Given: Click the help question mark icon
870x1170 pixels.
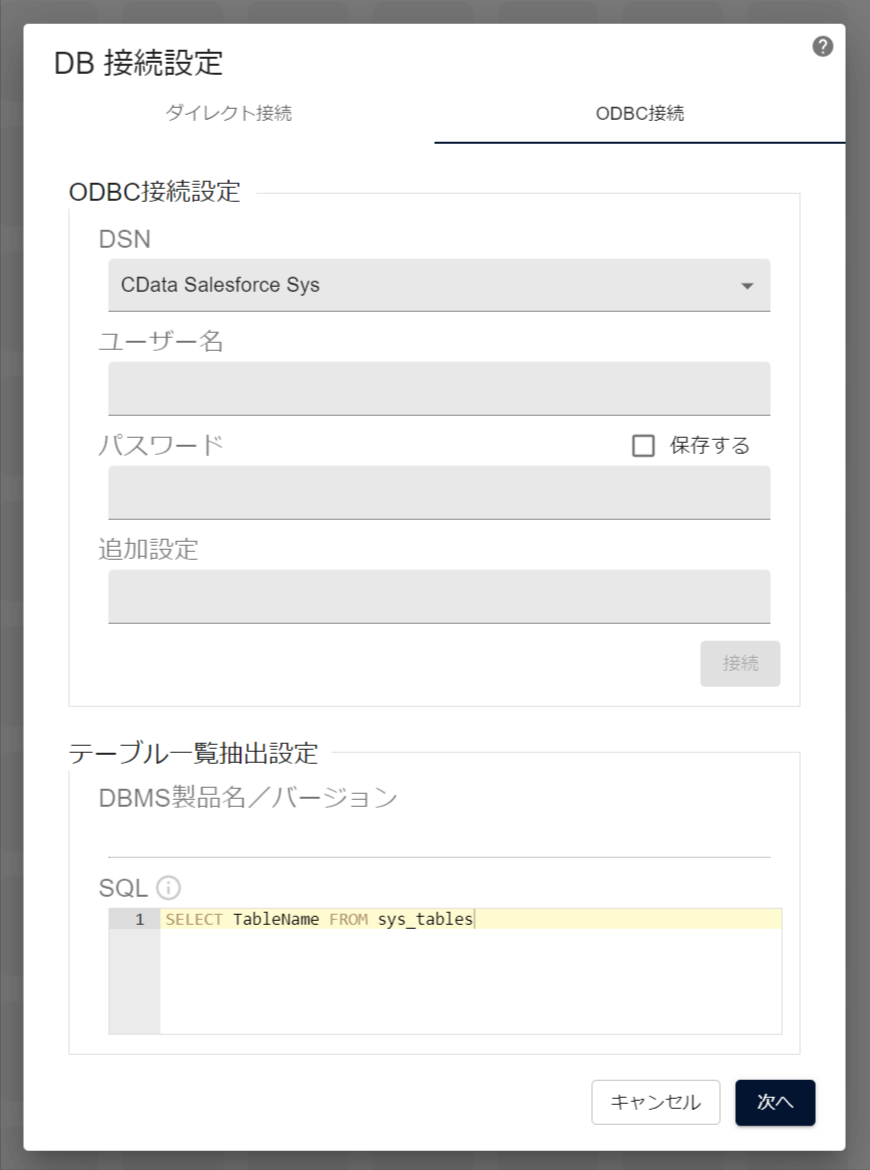Looking at the screenshot, I should click(823, 47).
